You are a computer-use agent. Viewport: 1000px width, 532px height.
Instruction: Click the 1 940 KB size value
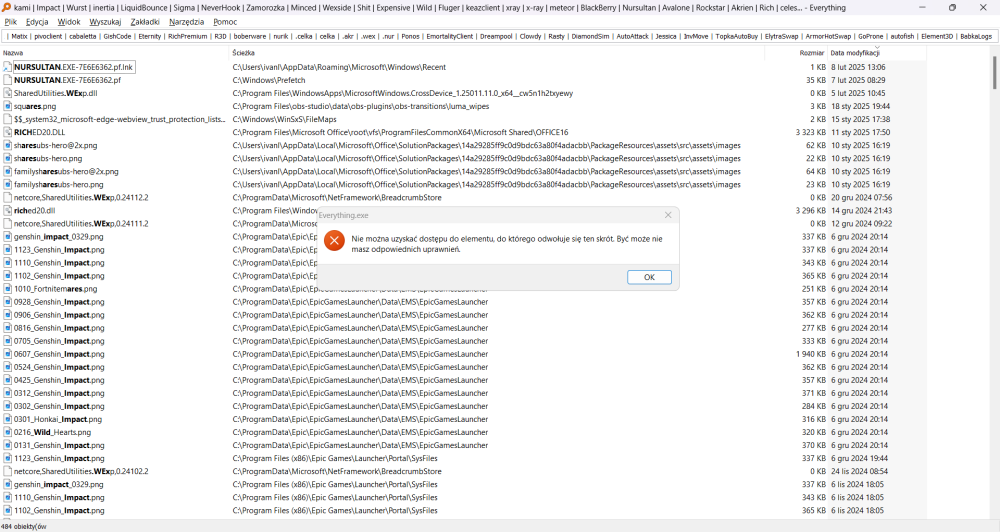(811, 354)
